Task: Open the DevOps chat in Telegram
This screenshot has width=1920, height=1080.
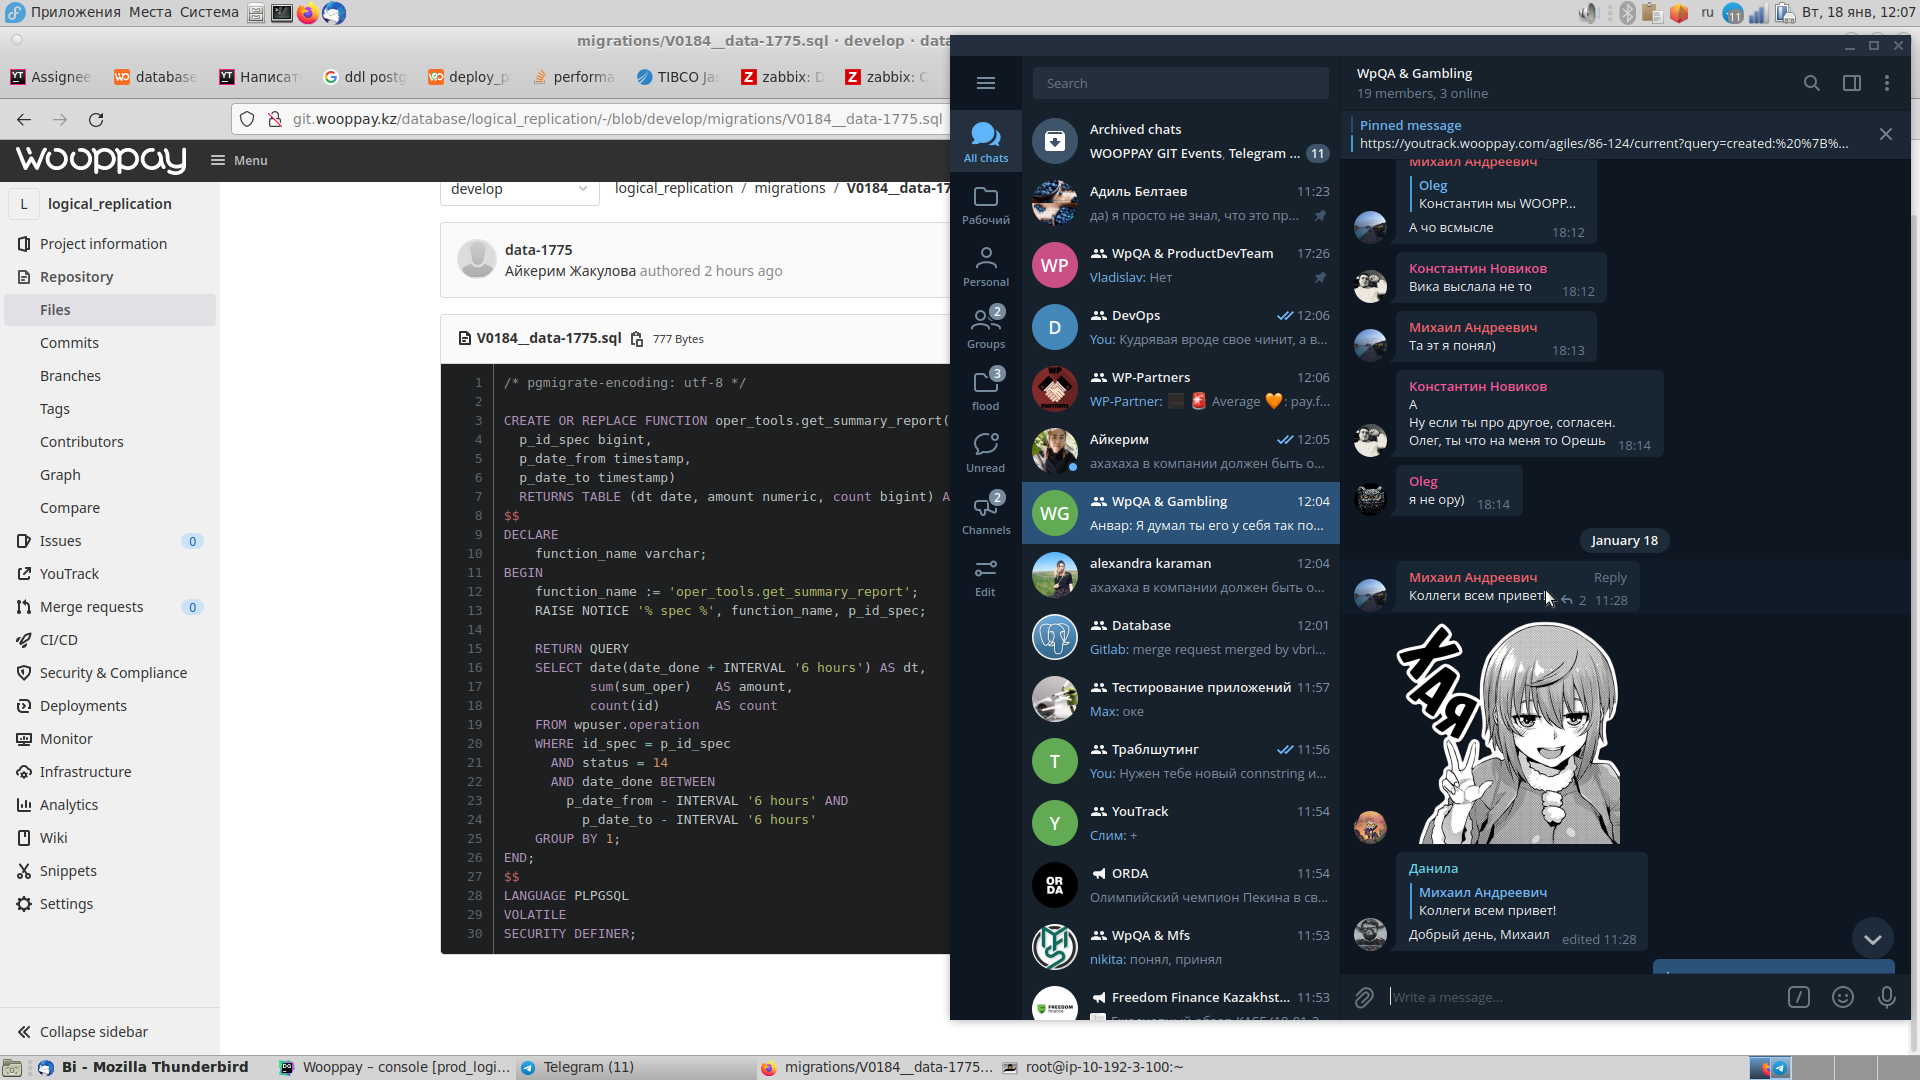Action: click(x=1180, y=327)
